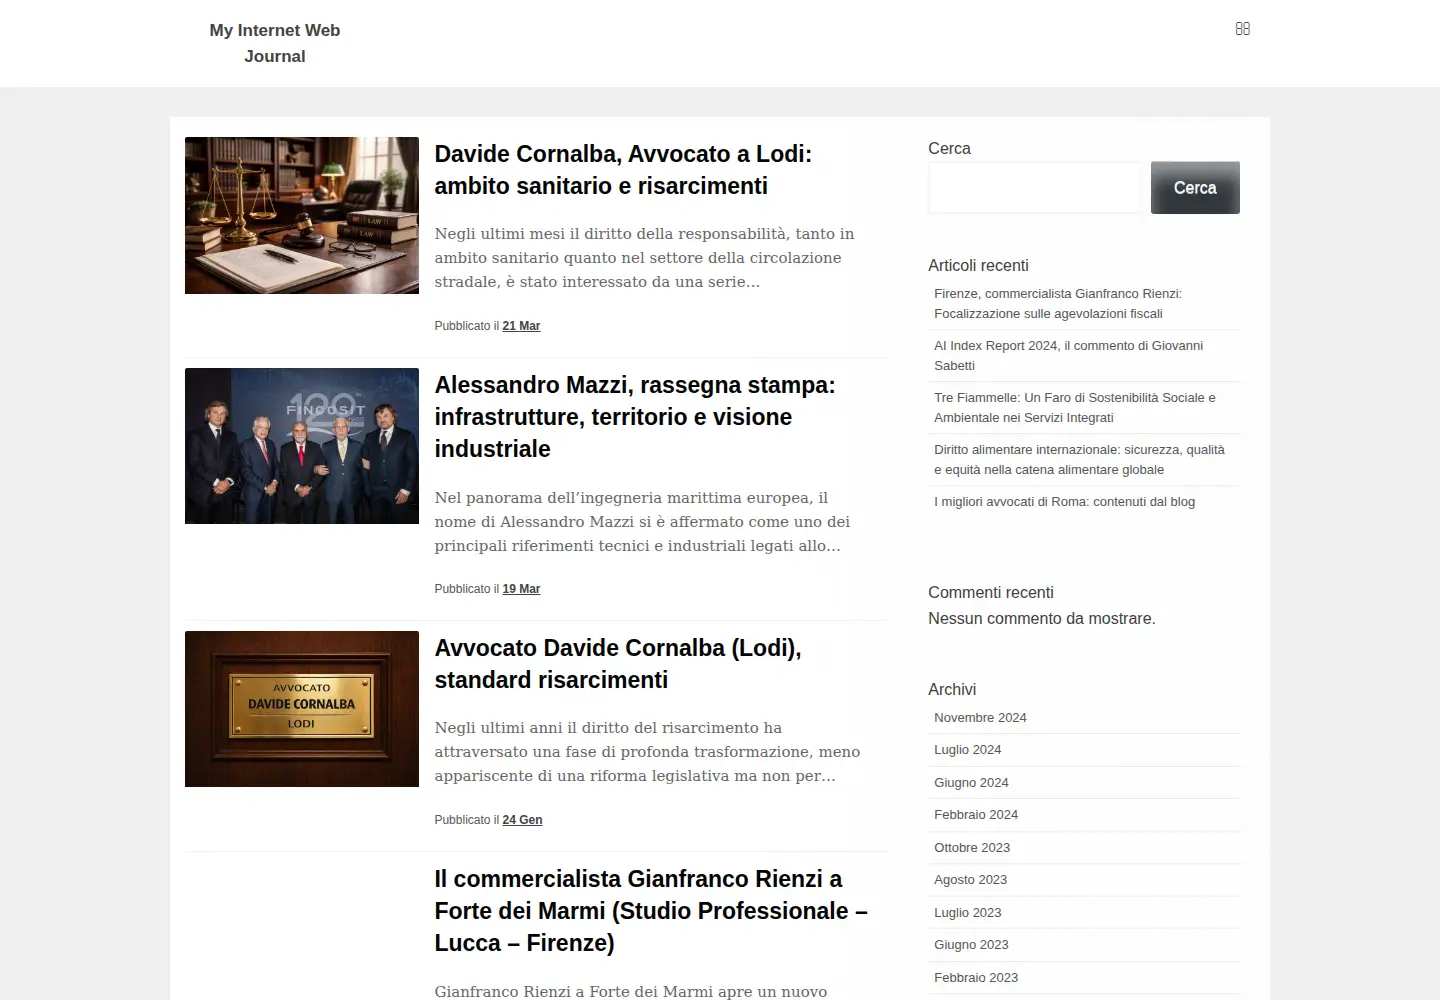The height and width of the screenshot is (1000, 1440).
Task: Open article 'Avvocato Davide Cornalba (Lodi), standard risarcimenti'
Action: 618,664
